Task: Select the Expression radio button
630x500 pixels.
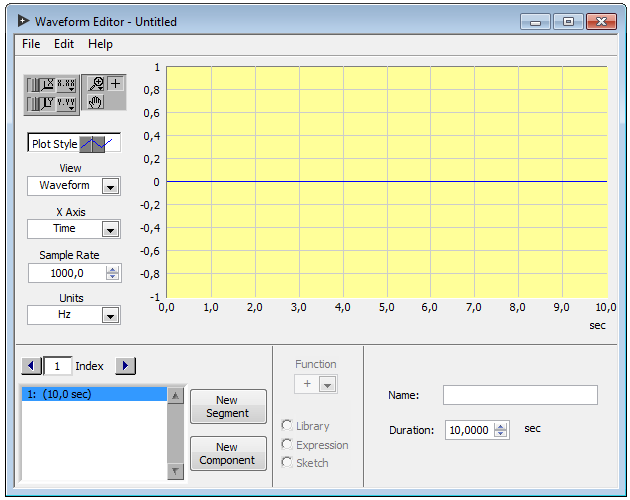Action: (287, 445)
